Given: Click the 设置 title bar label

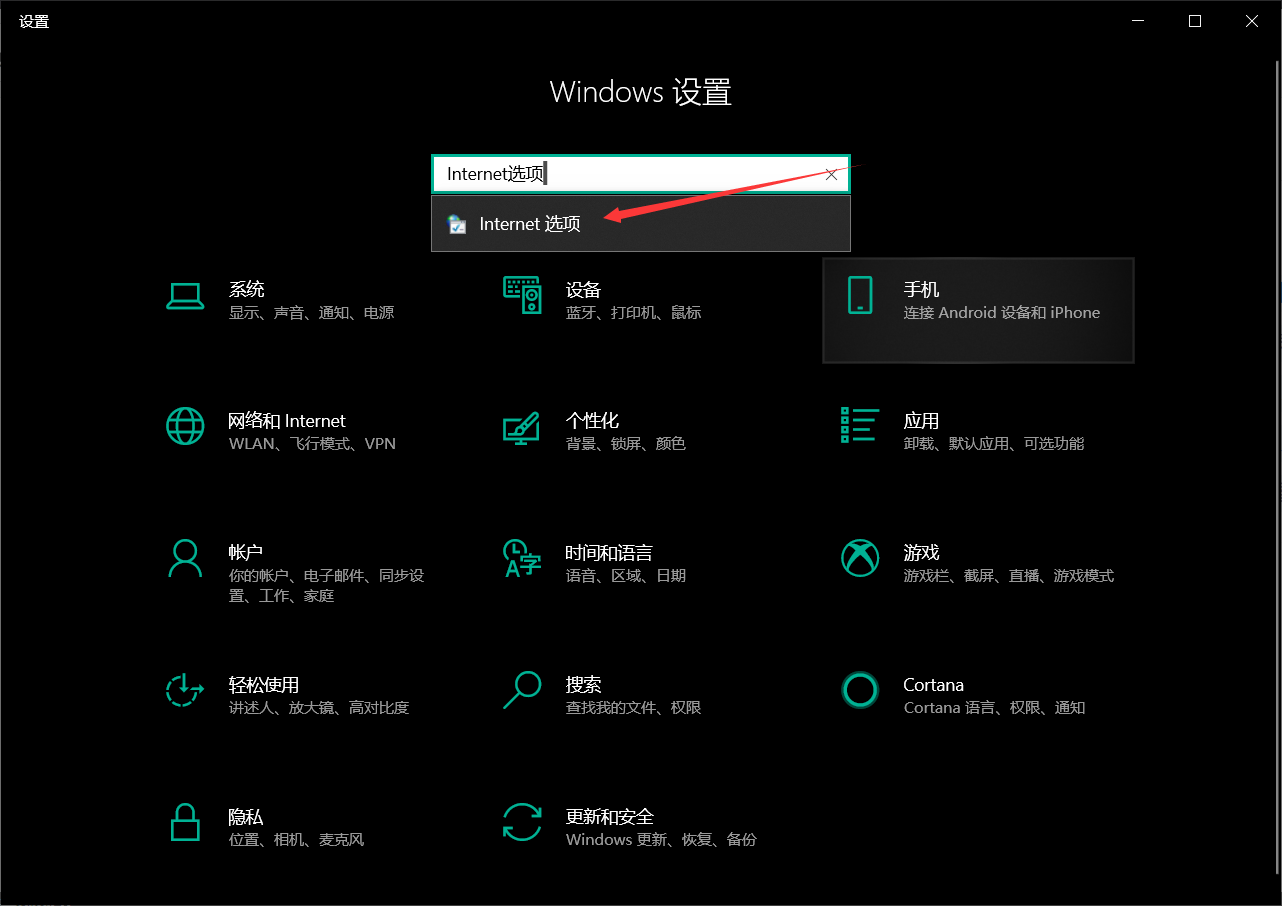Looking at the screenshot, I should pyautogui.click(x=33, y=20).
